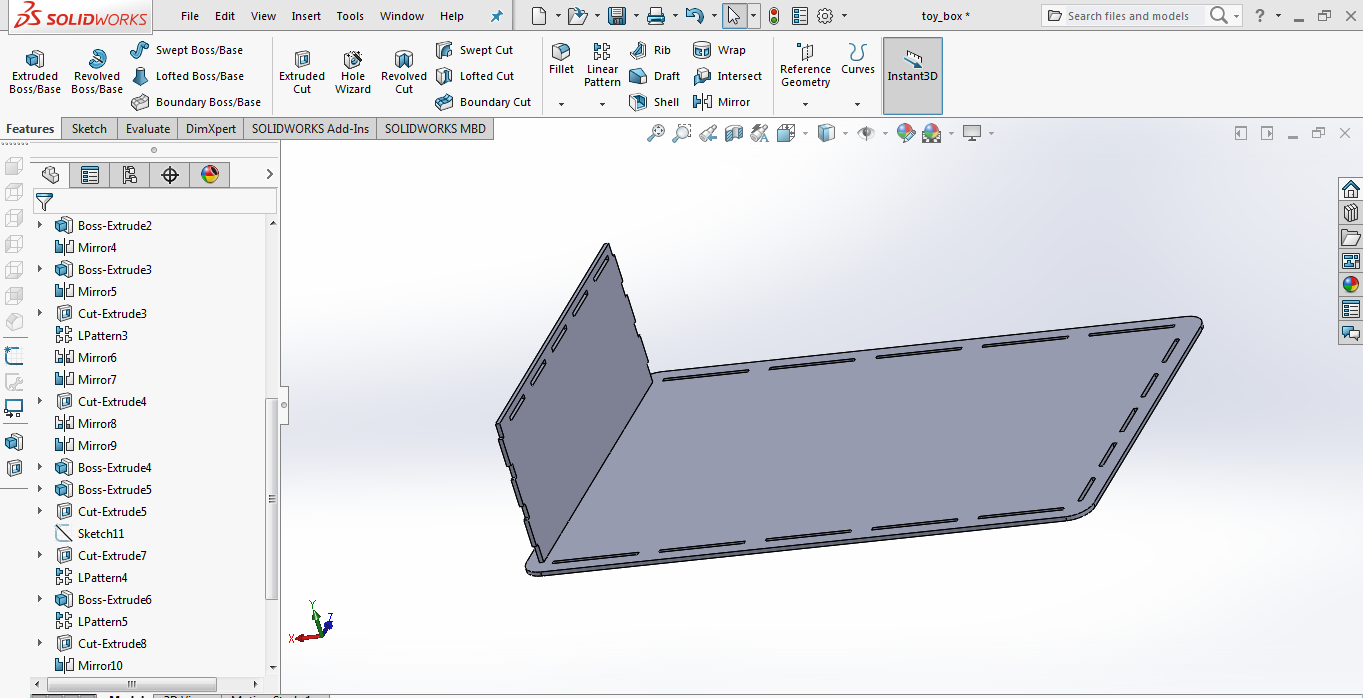Select the Revolved Boss/Base tool

(x=97, y=72)
